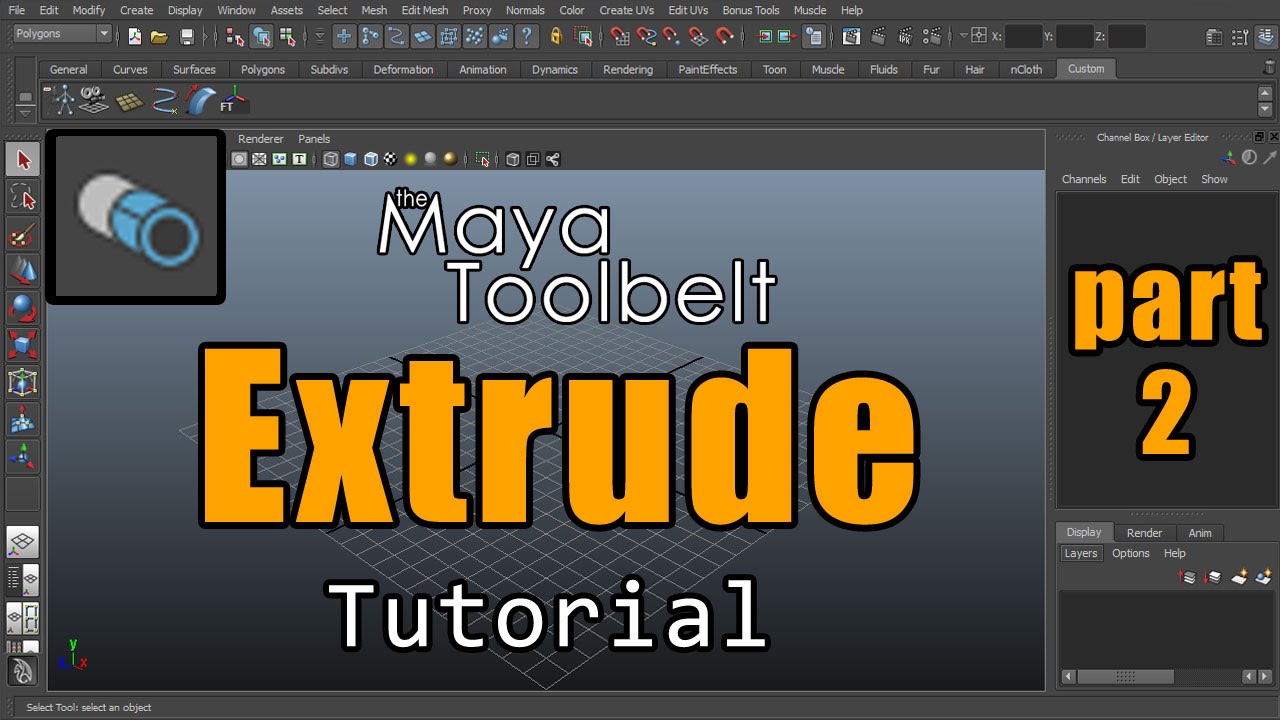This screenshot has width=1280, height=720.
Task: Delete shelf item with trash icon
Action: [x=1270, y=68]
